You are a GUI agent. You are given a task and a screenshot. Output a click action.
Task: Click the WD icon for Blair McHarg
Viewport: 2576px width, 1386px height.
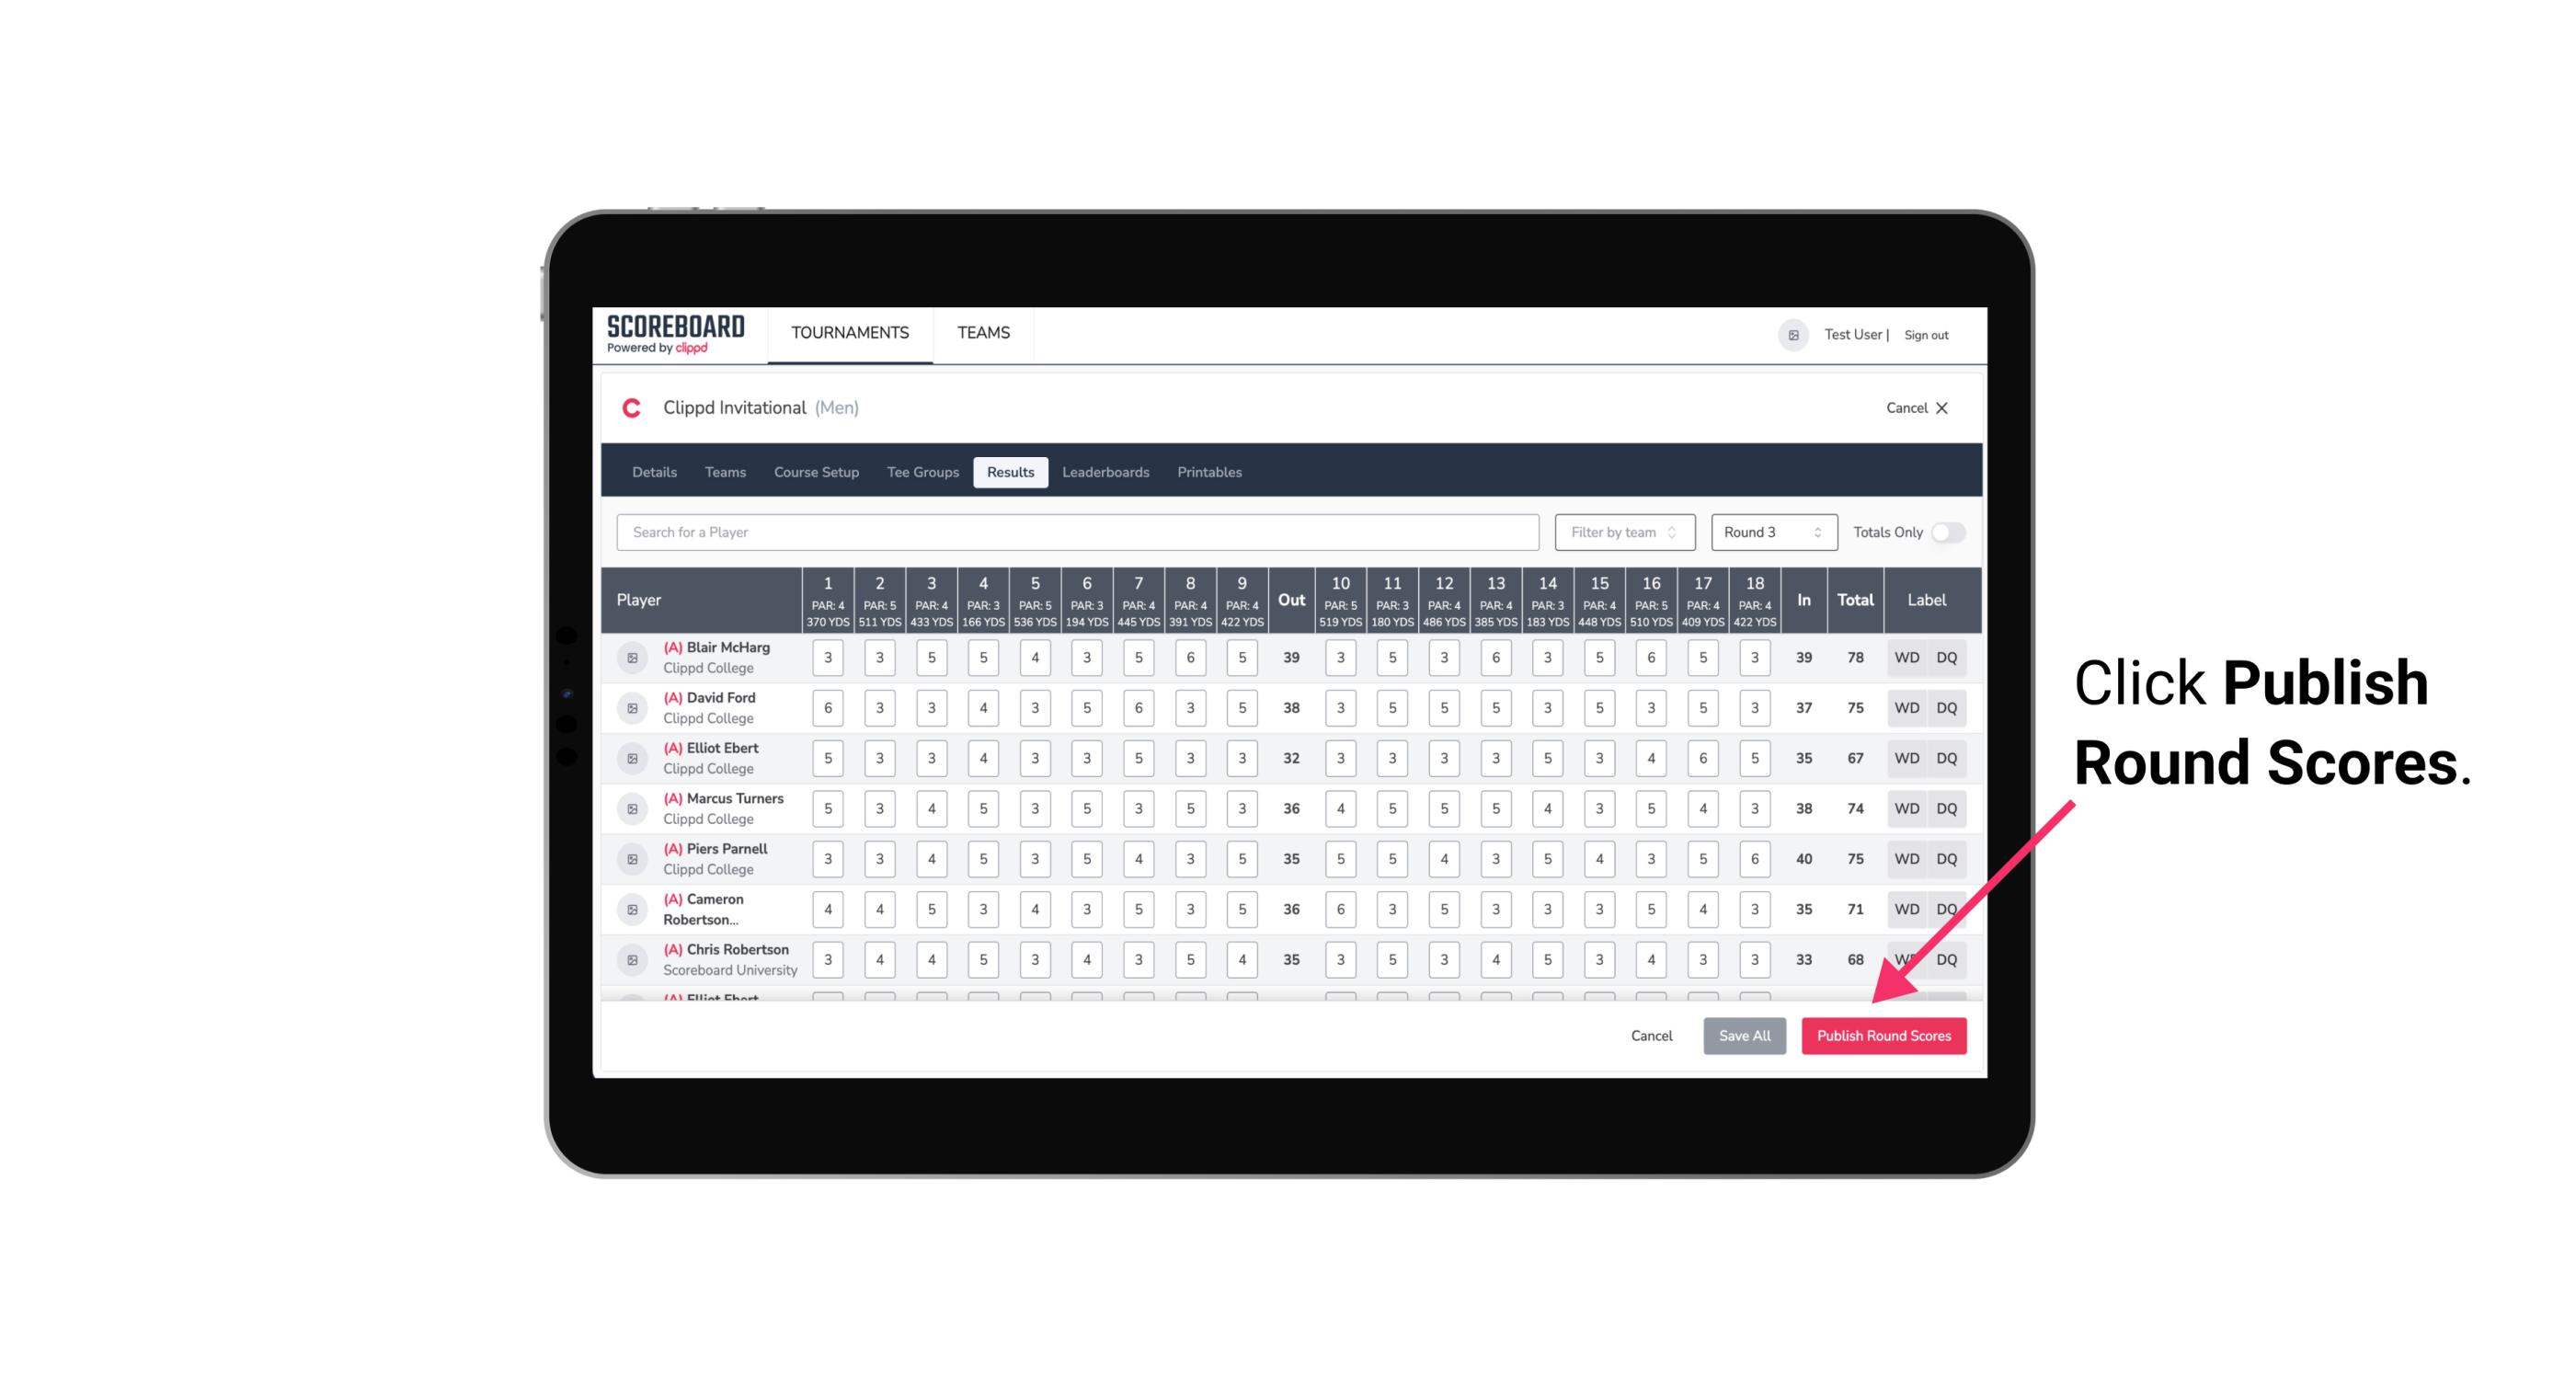[x=1907, y=658]
